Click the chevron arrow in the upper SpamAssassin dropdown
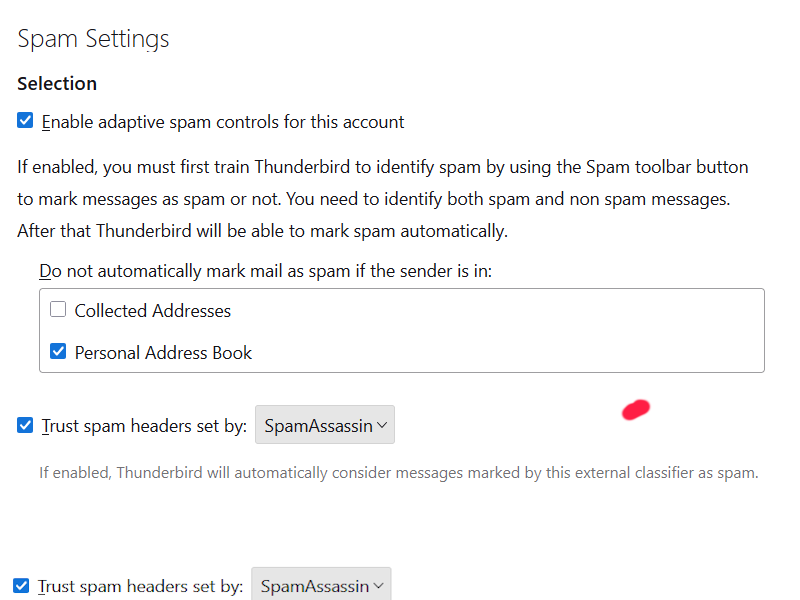Viewport: 800px width, 600px height. point(381,426)
